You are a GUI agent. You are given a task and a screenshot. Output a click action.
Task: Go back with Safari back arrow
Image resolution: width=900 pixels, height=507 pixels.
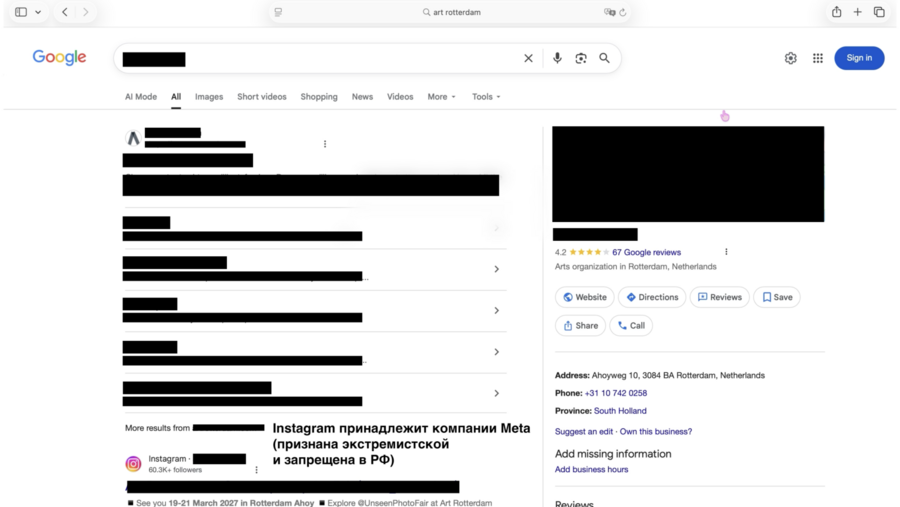(65, 12)
